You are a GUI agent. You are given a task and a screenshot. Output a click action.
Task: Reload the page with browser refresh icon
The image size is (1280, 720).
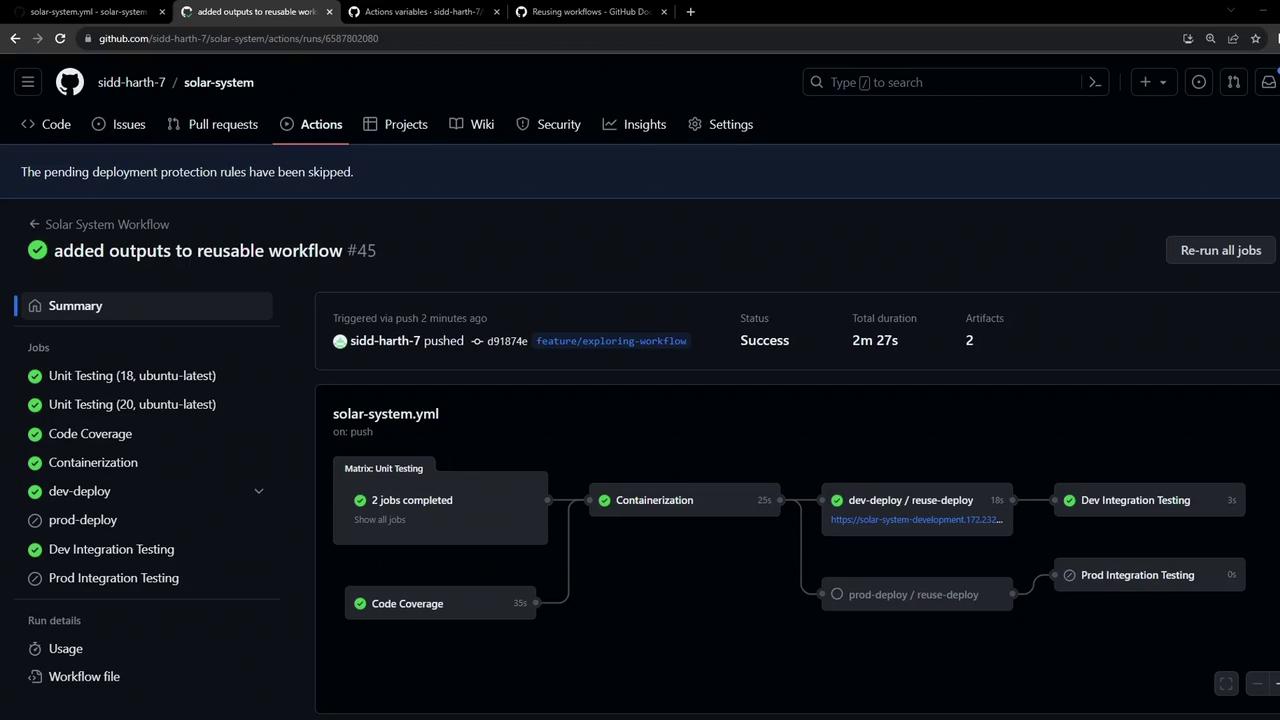click(60, 38)
